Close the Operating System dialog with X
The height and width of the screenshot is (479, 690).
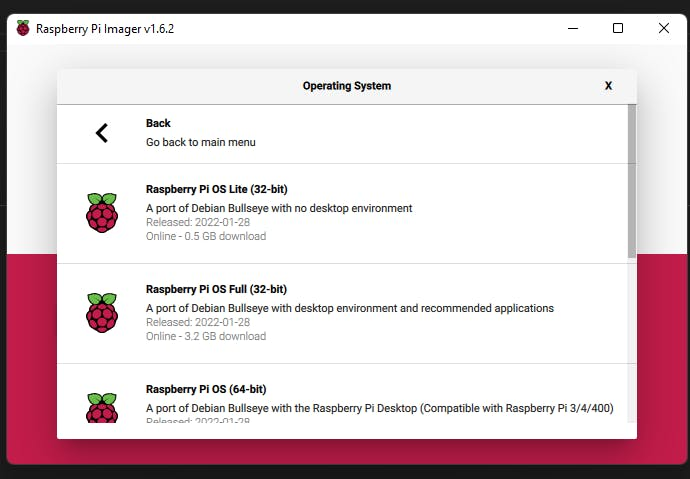608,86
